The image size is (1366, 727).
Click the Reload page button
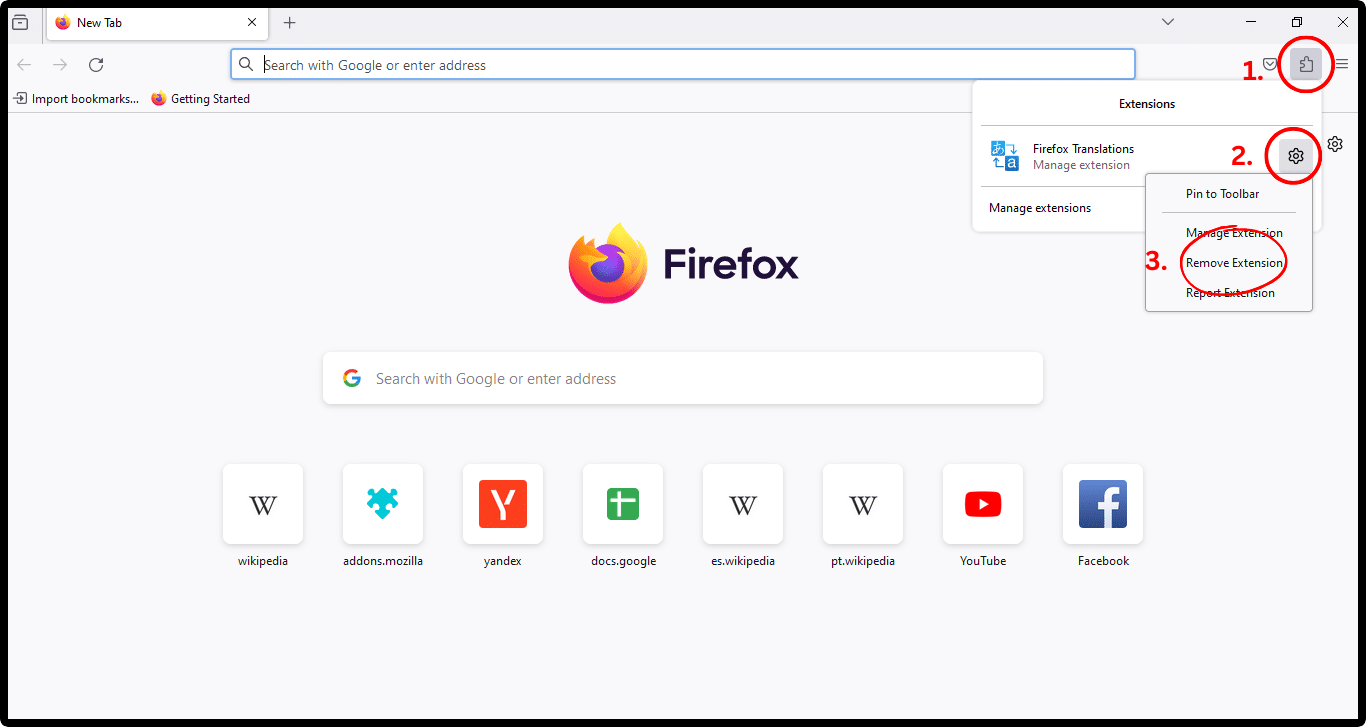(x=96, y=65)
